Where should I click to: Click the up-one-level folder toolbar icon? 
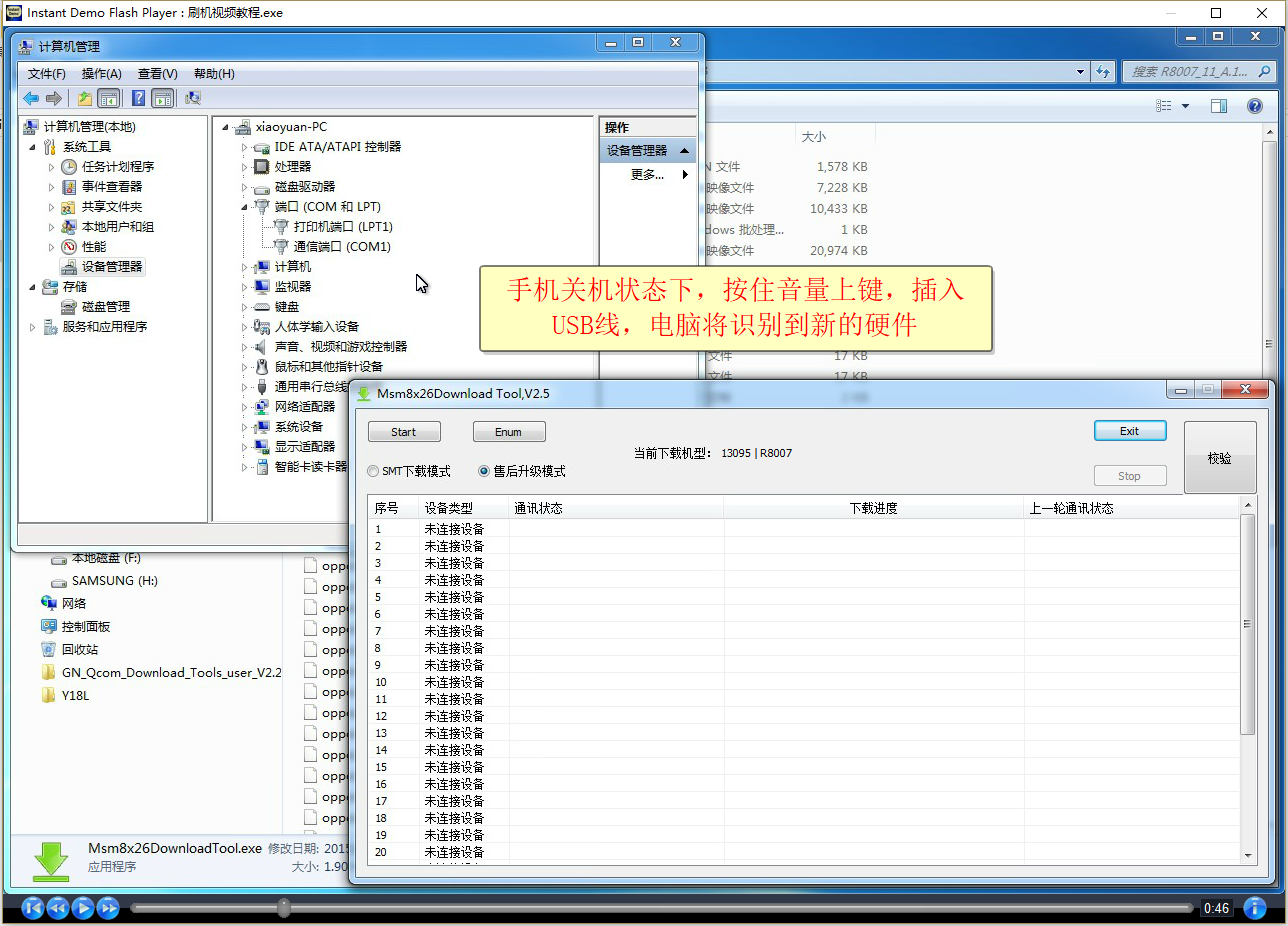point(85,98)
